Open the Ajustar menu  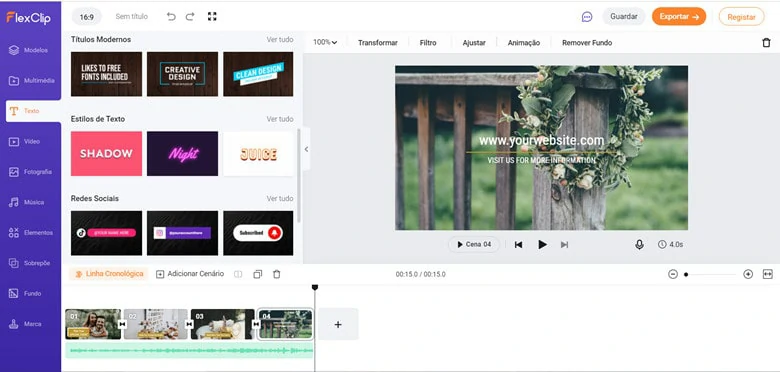474,43
